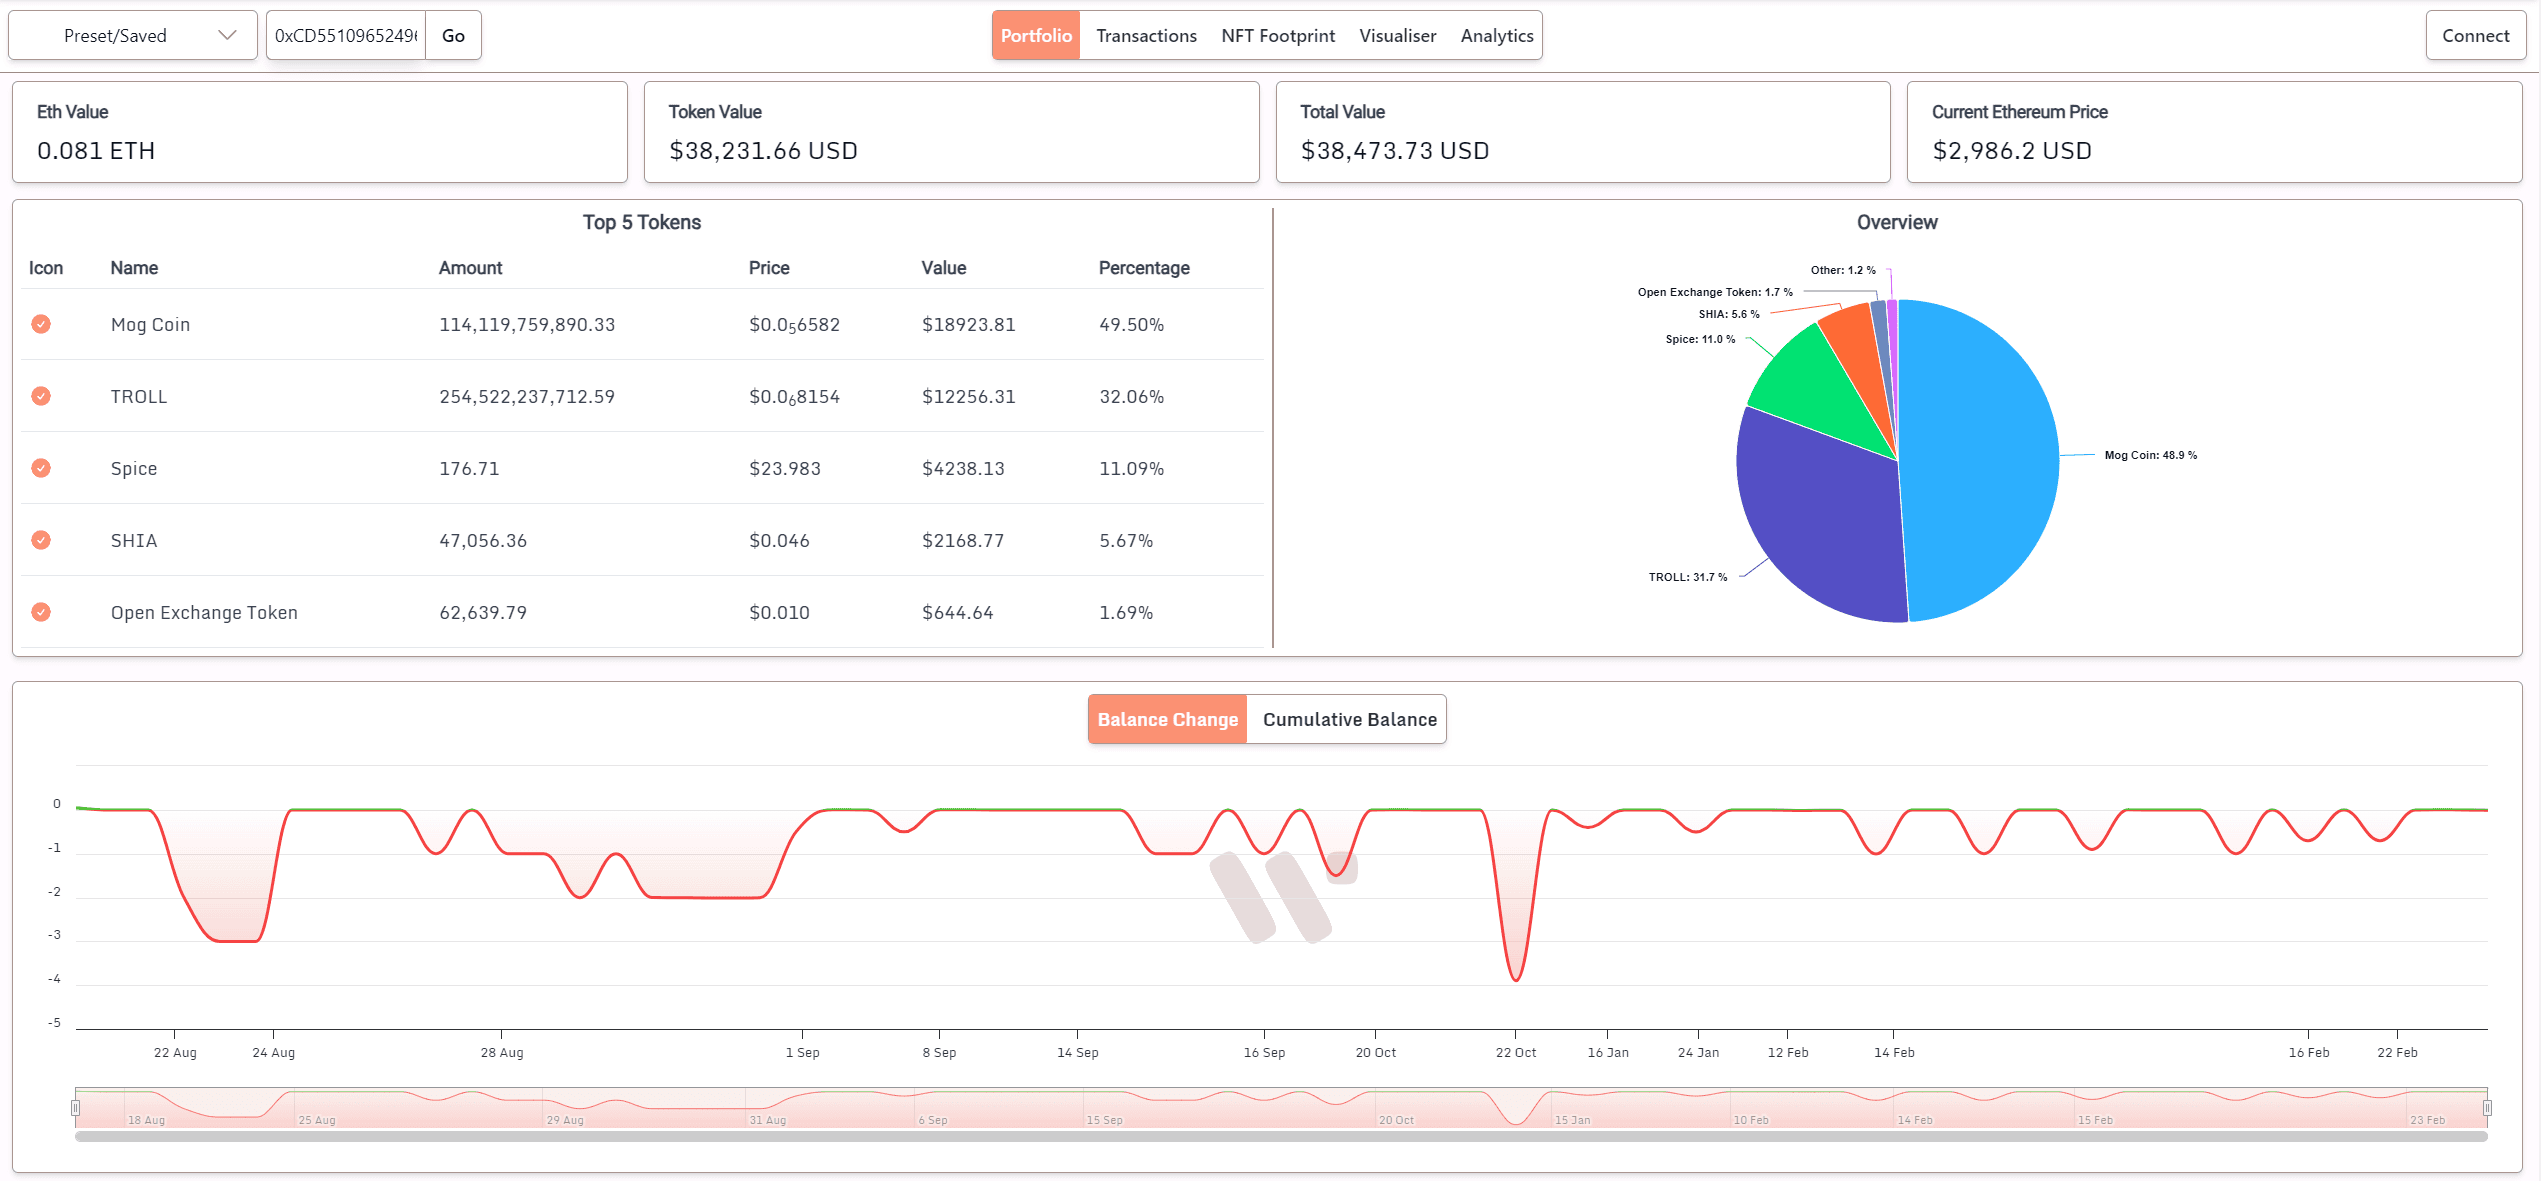Click the Token Value $38,231.66 USD
Screen dimensions: 2541x1181
(763, 151)
